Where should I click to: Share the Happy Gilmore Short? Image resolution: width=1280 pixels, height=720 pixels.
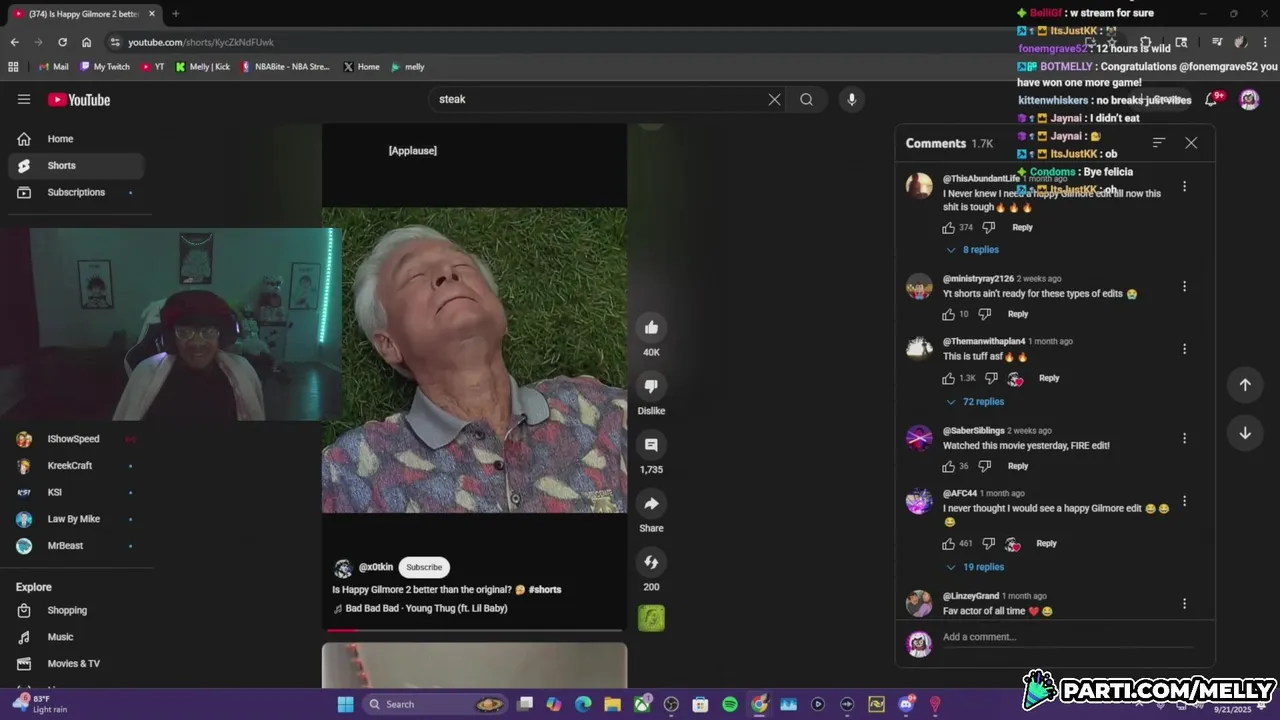pyautogui.click(x=651, y=503)
